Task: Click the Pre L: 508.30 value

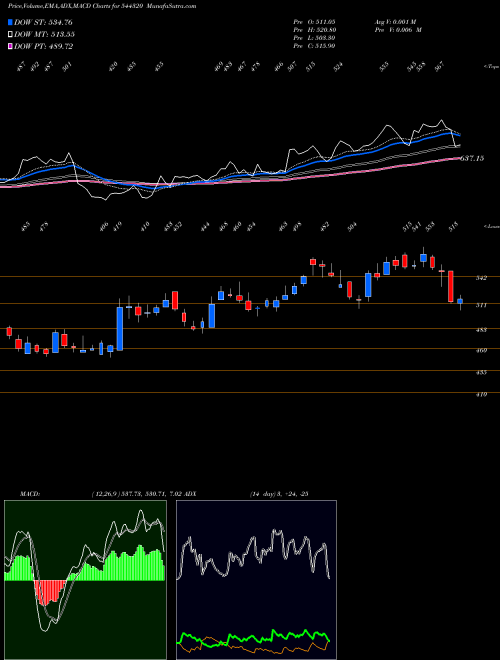Action: [x=314, y=38]
